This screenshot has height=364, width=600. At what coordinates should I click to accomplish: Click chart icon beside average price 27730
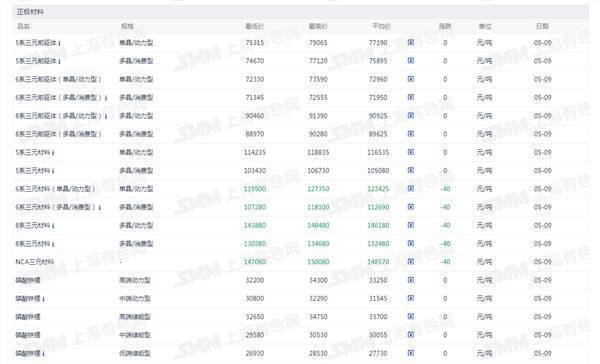(x=411, y=353)
